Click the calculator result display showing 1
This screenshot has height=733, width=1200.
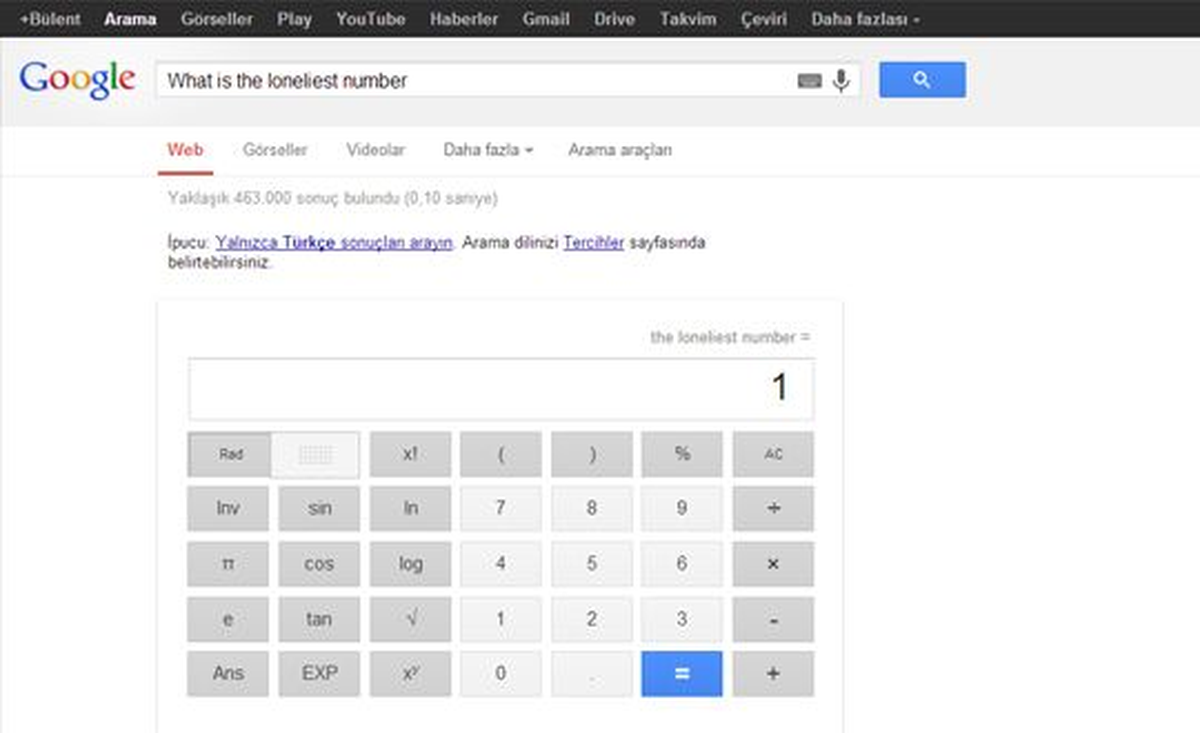[x=501, y=389]
